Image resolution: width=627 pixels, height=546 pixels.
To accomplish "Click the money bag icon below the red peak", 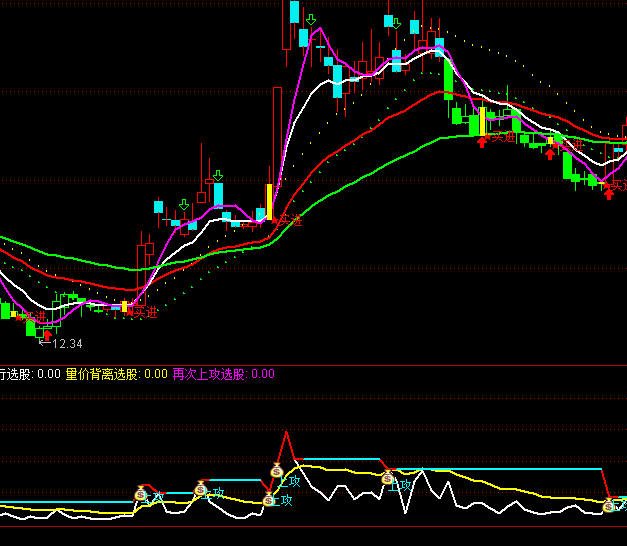I will click(268, 499).
